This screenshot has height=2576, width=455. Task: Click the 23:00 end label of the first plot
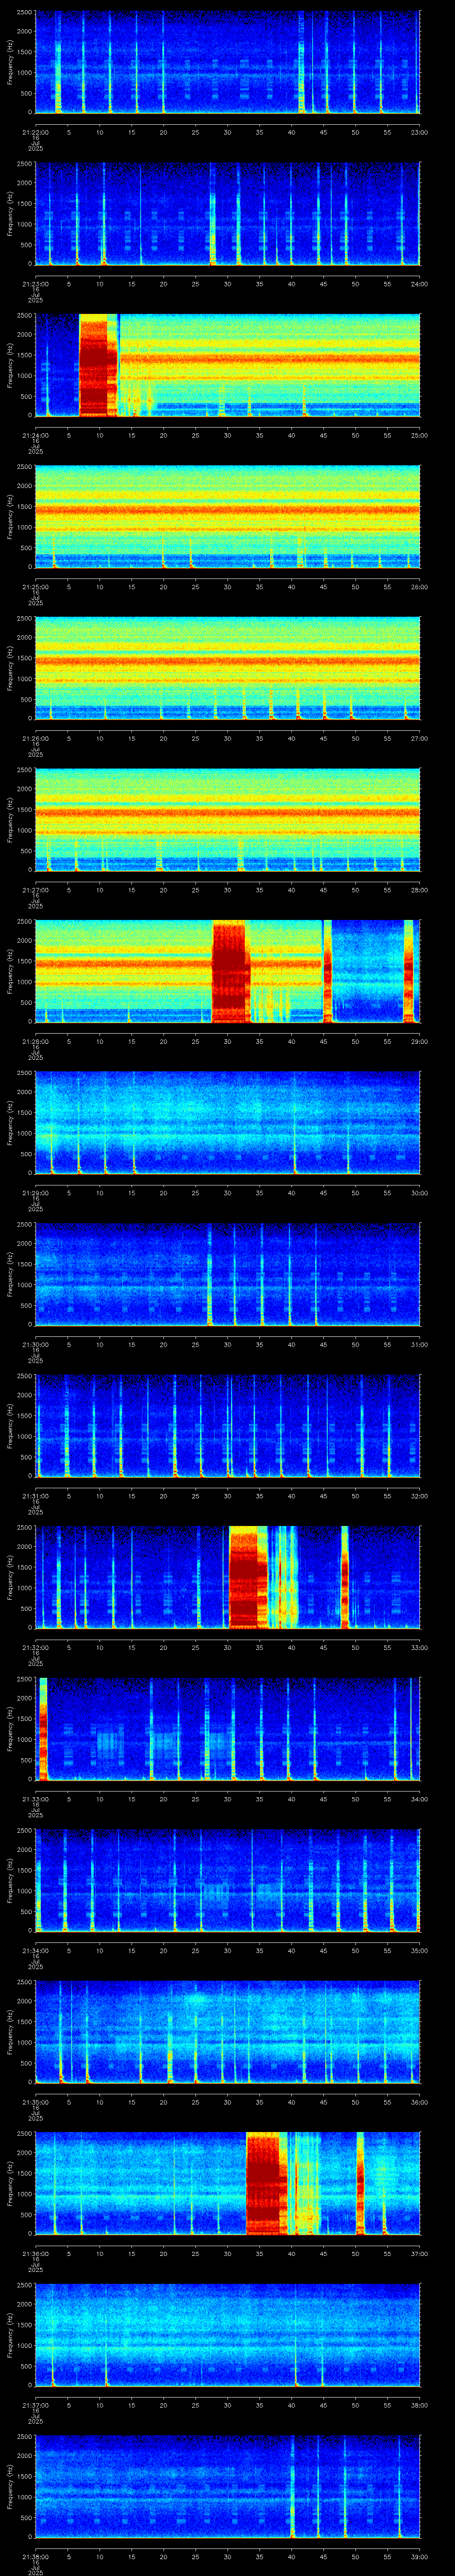[x=419, y=132]
